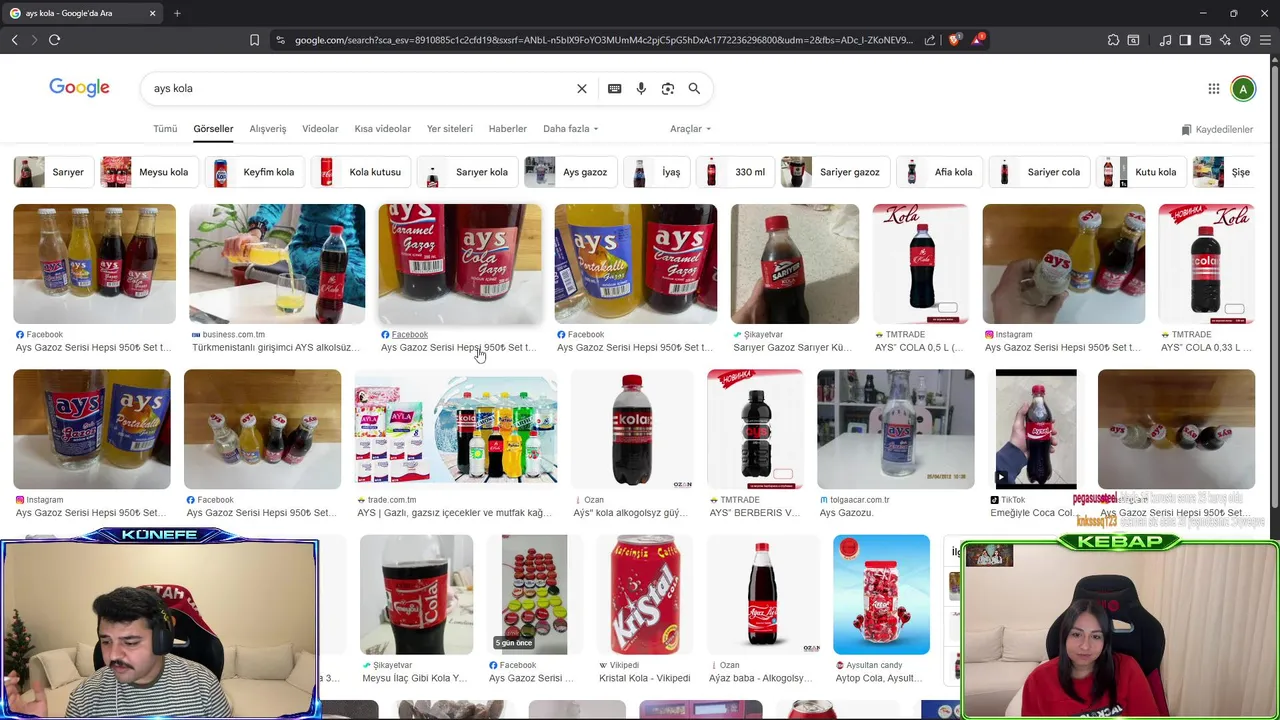Viewport: 1280px width, 720px height.
Task: Switch to the Alışveriş tab
Action: [268, 129]
